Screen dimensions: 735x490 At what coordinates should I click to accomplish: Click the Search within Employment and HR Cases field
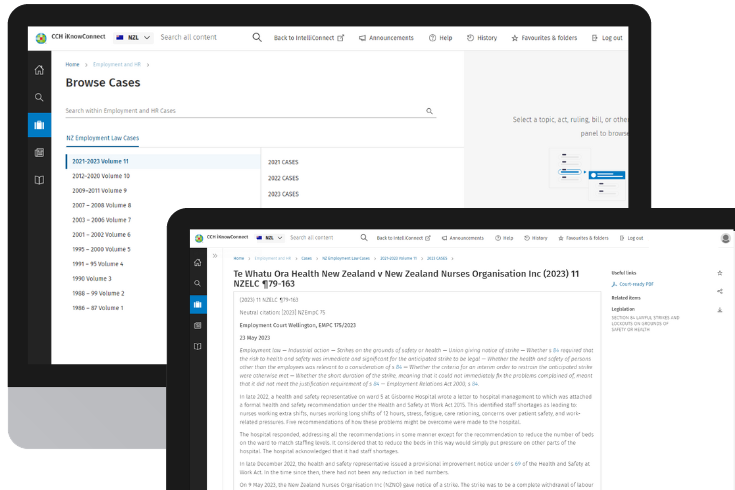point(240,111)
